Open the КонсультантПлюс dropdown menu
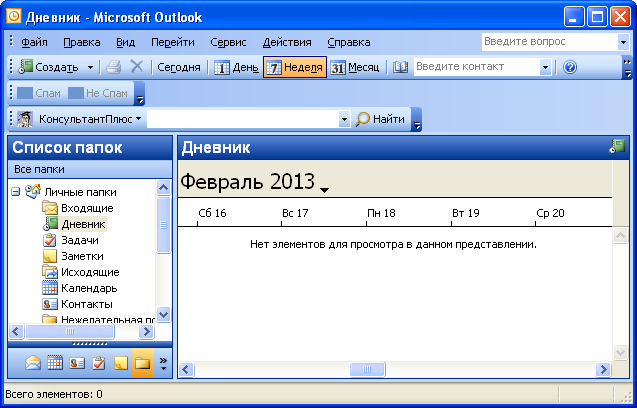The image size is (637, 408). tap(90, 119)
